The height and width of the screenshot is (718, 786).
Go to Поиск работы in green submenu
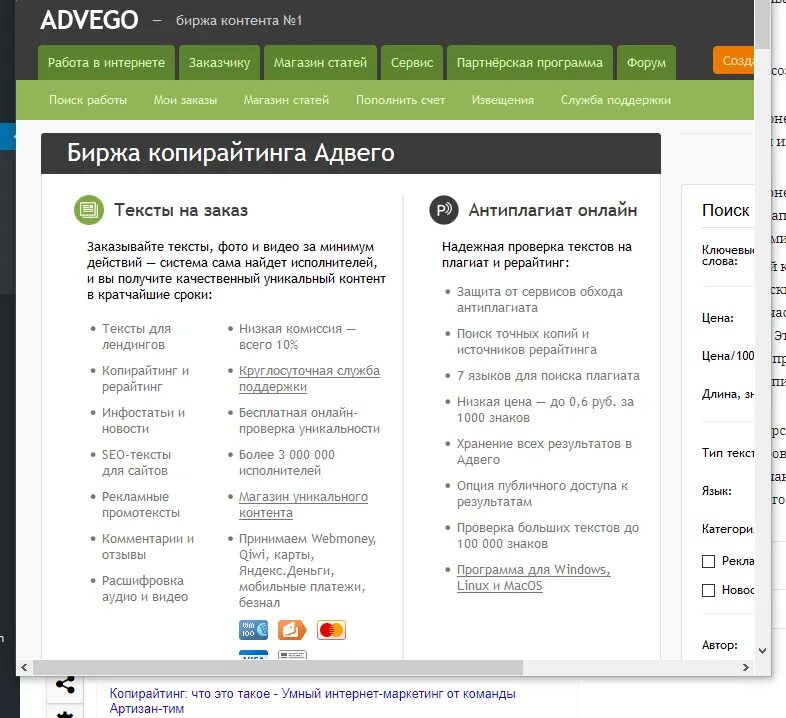click(88, 100)
